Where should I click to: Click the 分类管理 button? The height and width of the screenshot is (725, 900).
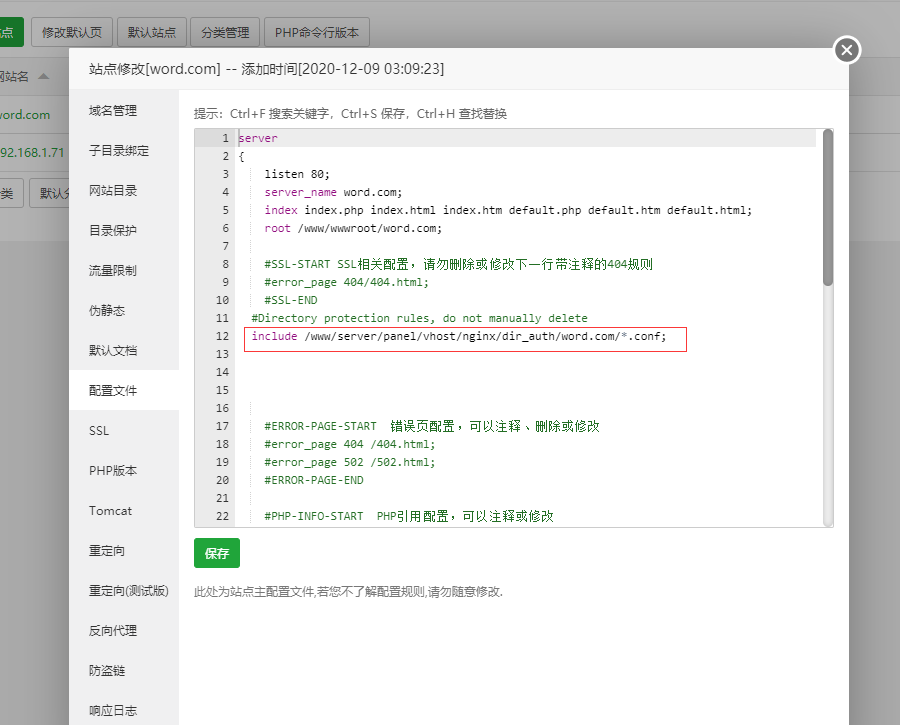pos(225,32)
